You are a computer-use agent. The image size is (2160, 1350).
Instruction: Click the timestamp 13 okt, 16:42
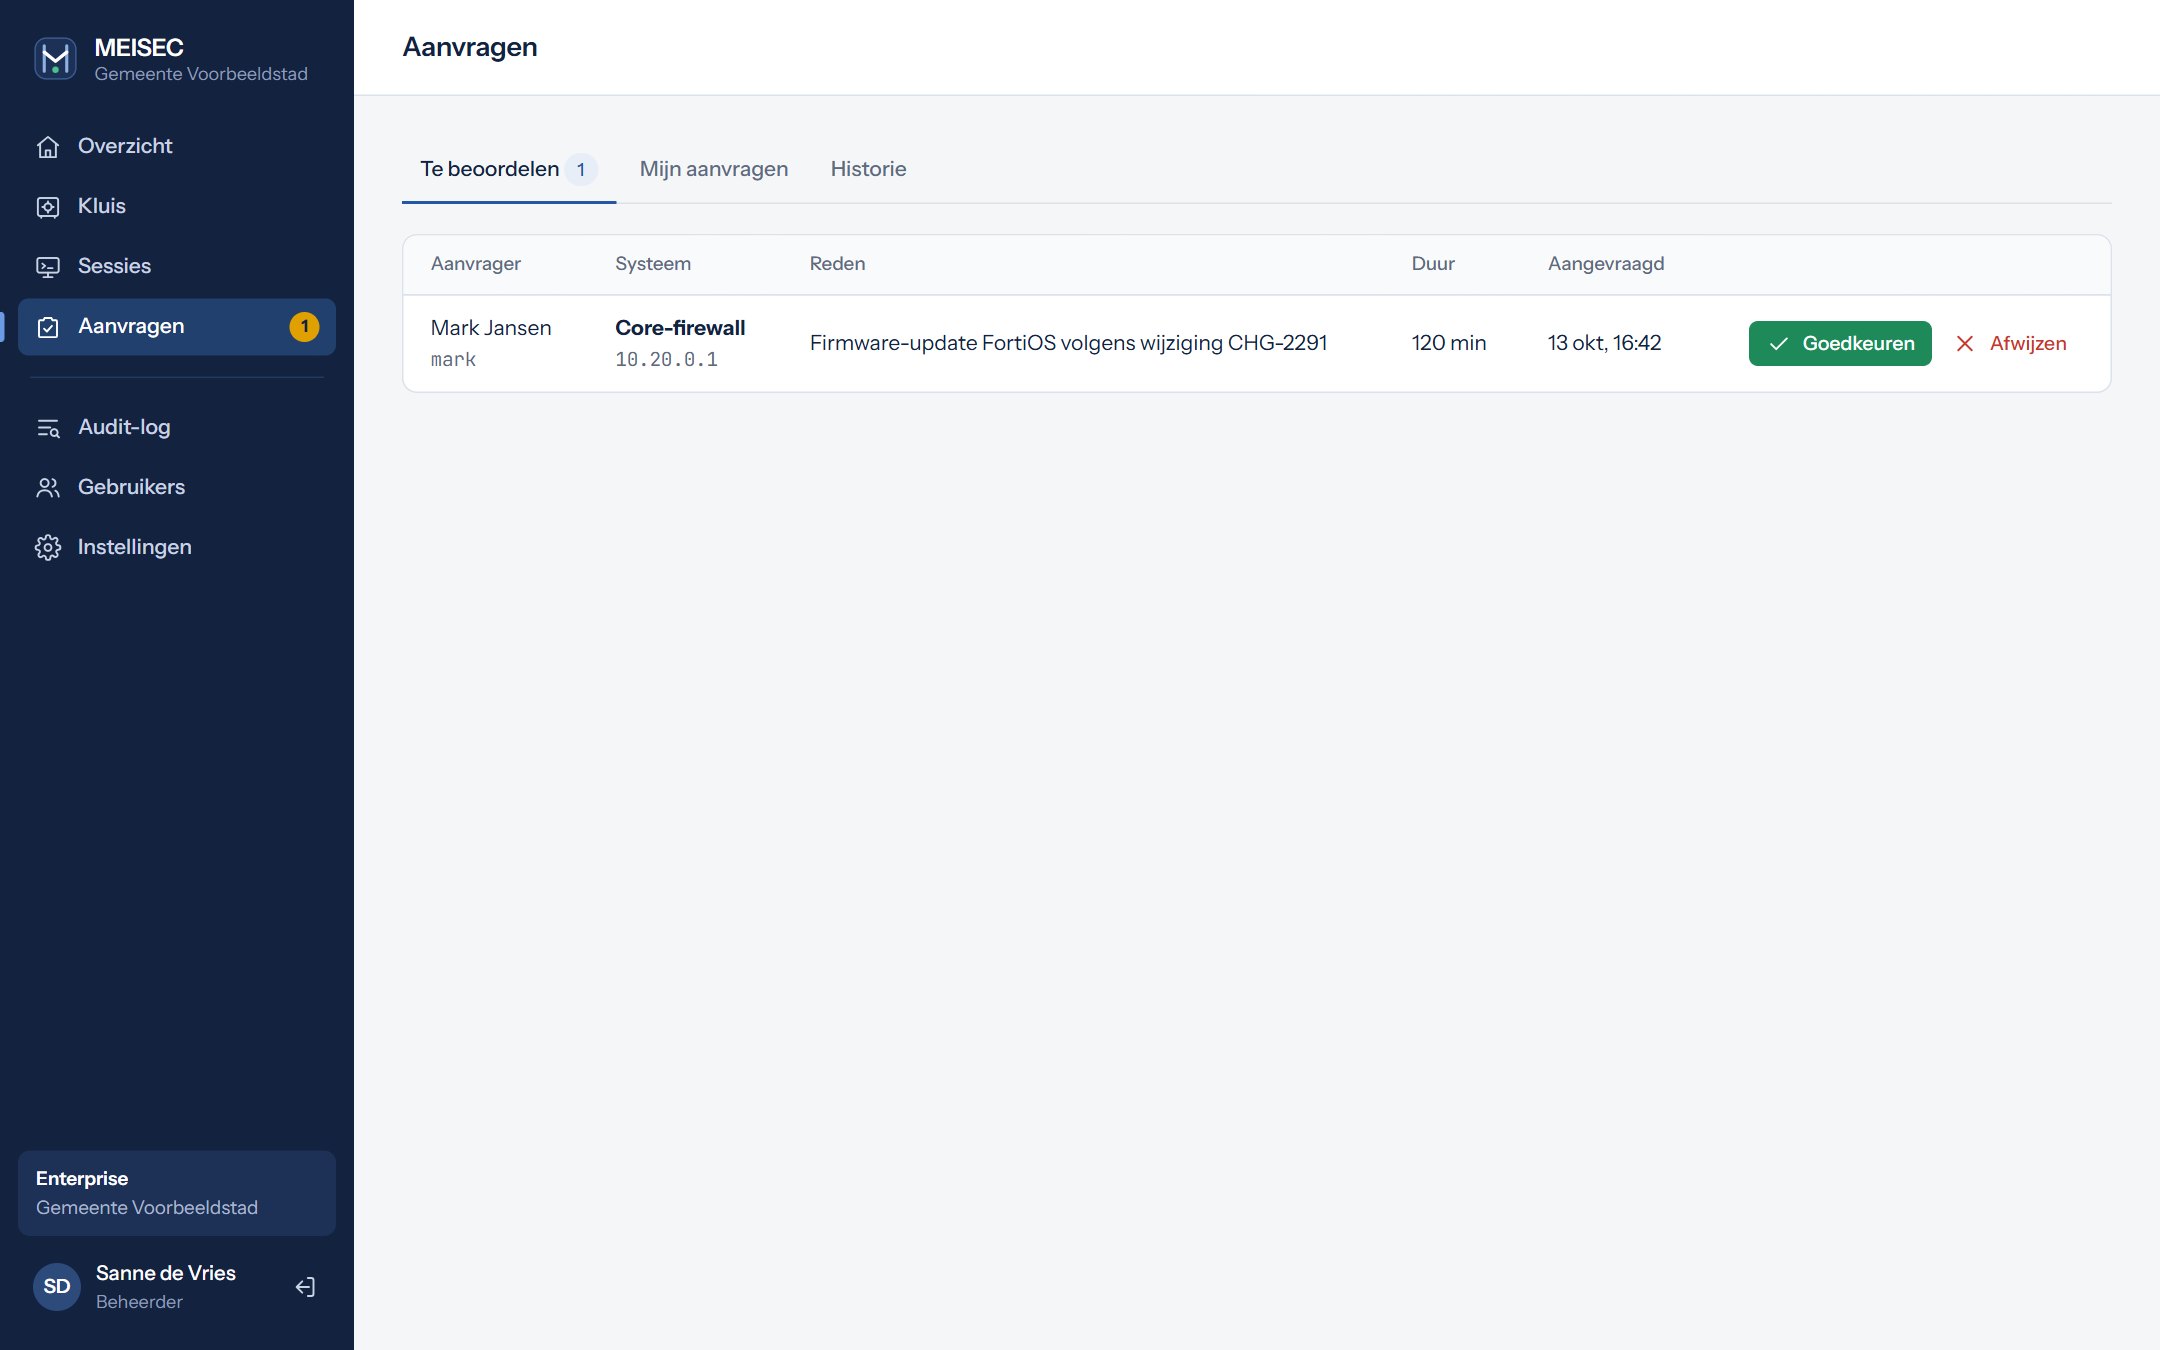coord(1605,343)
